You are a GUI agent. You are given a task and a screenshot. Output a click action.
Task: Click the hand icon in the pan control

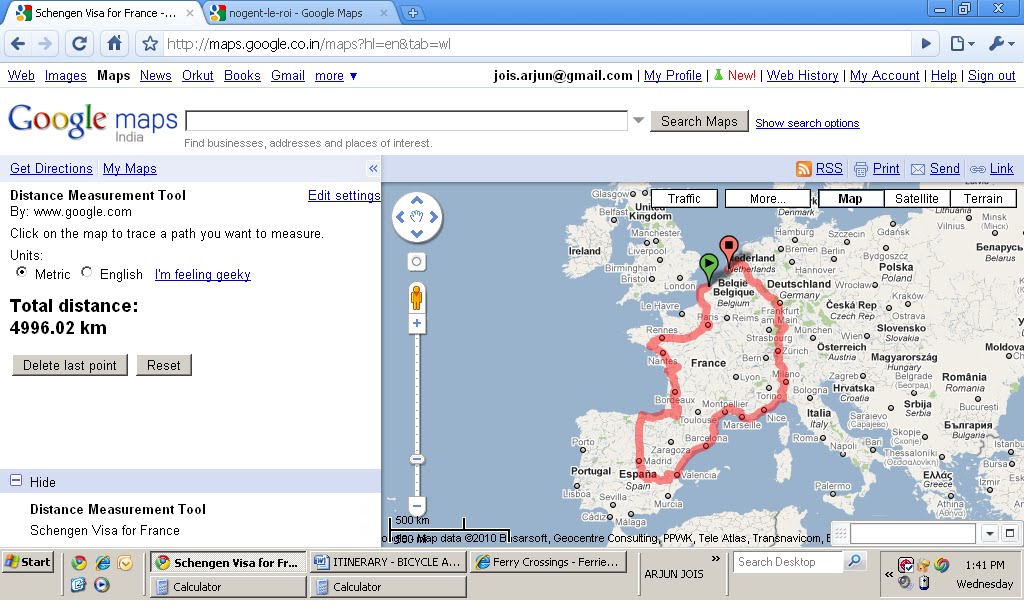[417, 217]
